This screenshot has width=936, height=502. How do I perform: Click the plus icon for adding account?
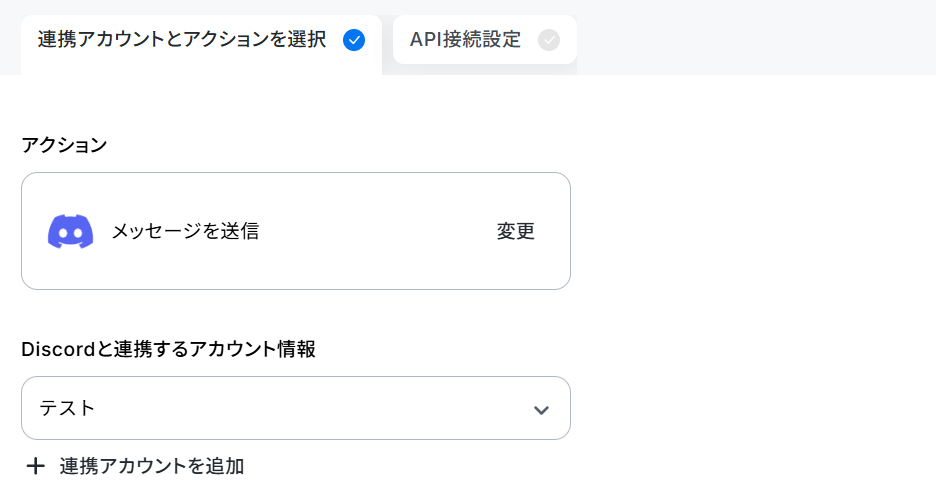(35, 466)
